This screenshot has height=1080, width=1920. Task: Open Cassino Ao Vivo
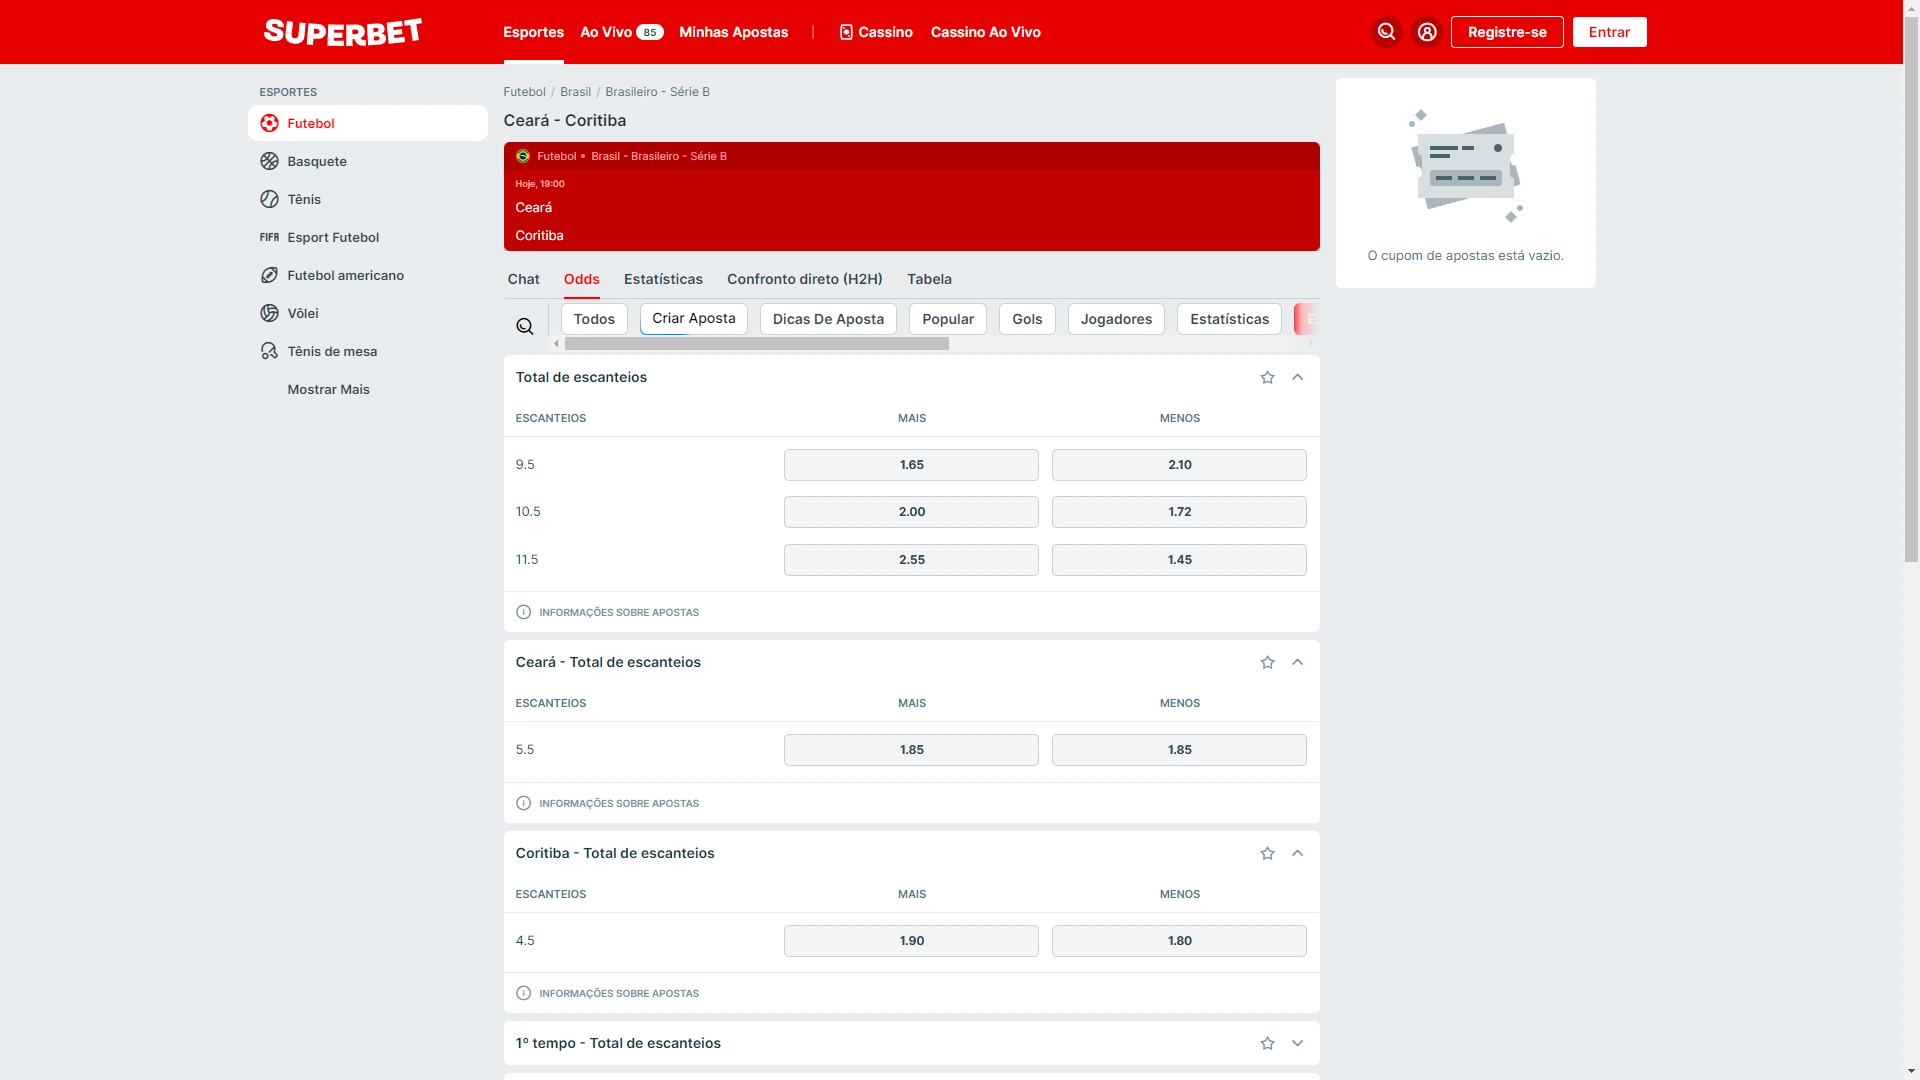[x=985, y=32]
